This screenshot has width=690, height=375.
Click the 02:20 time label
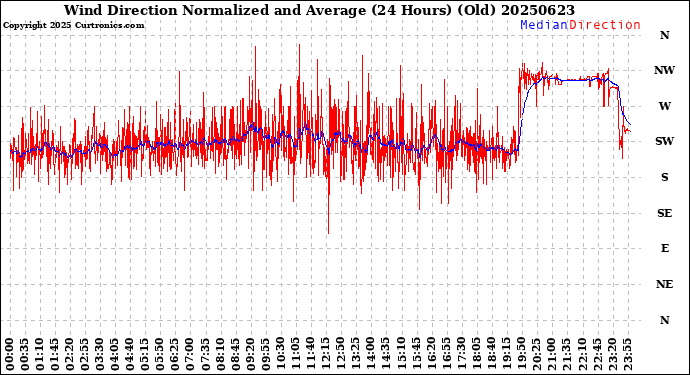click(x=70, y=354)
